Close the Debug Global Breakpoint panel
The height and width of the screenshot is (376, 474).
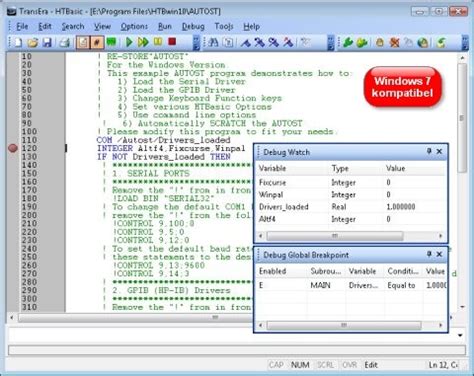point(439,254)
